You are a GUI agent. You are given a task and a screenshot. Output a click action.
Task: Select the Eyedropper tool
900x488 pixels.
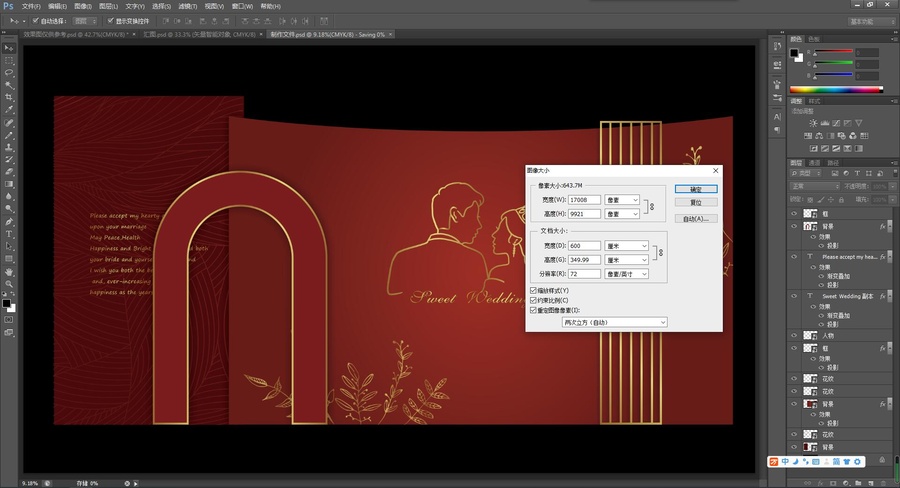coord(9,110)
